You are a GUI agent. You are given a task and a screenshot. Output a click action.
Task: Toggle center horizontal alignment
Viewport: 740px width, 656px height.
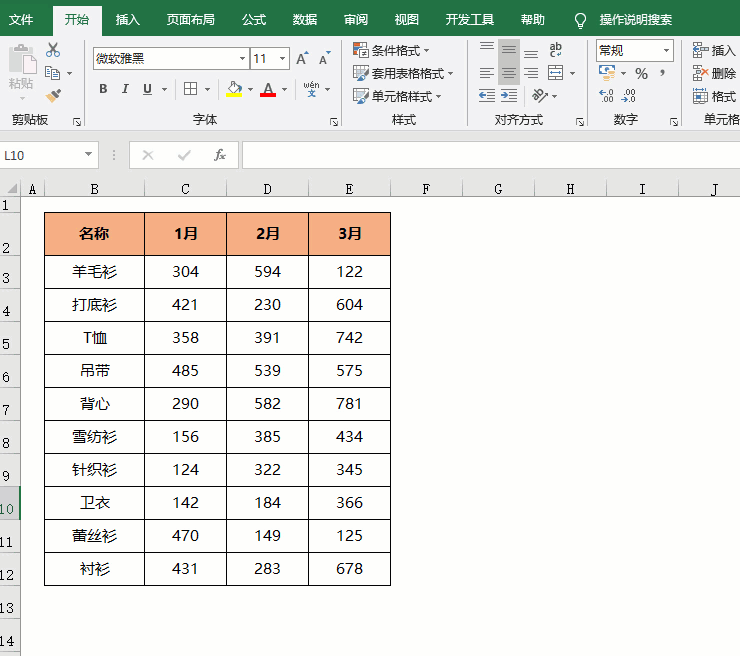[x=509, y=74]
